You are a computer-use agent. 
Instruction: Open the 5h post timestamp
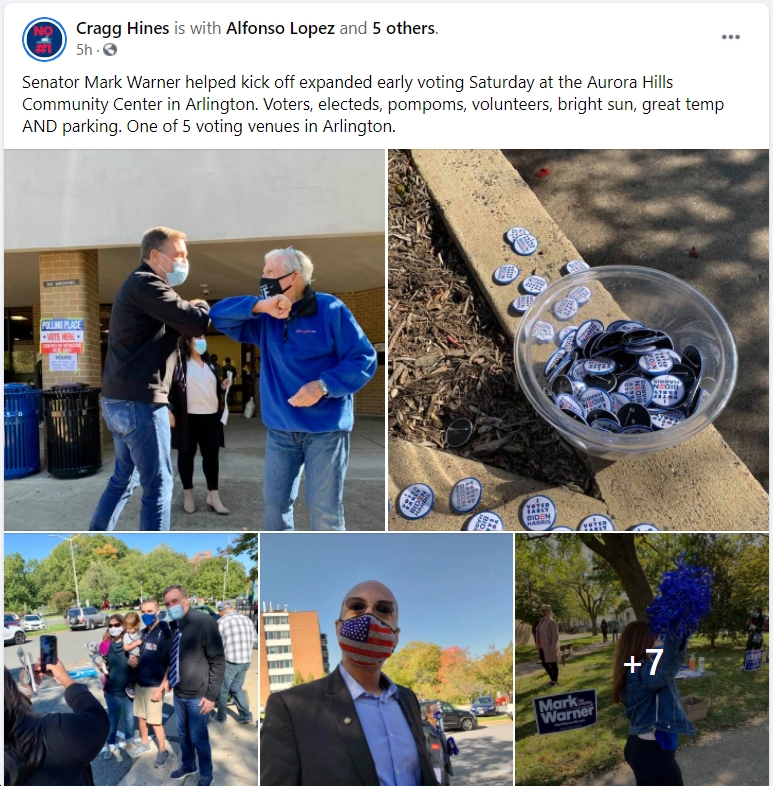pos(84,50)
